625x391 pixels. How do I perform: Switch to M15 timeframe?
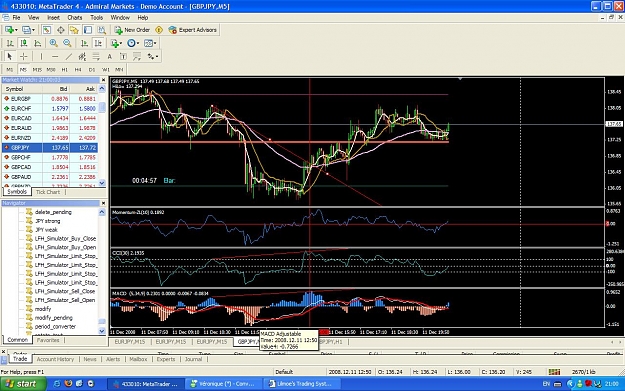coord(37,69)
